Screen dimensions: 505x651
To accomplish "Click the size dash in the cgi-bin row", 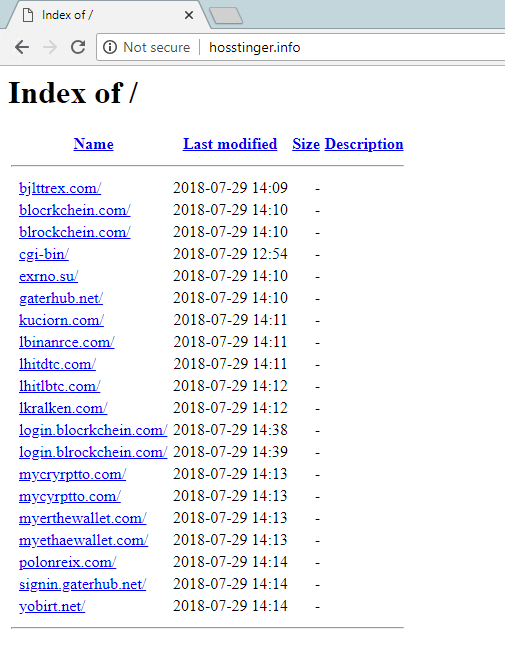I will point(317,255).
